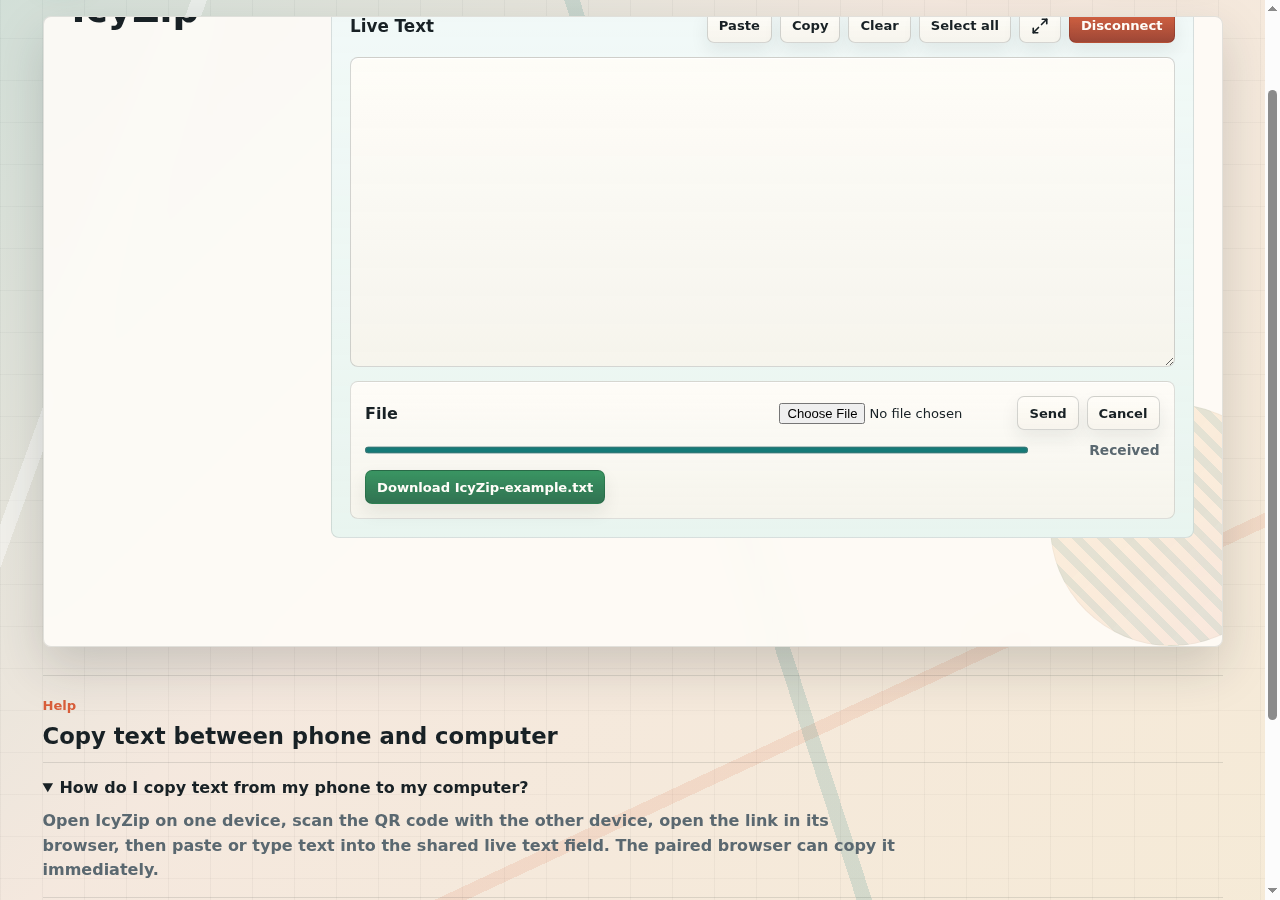
Task: Disconnect the paired session
Action: (1122, 26)
